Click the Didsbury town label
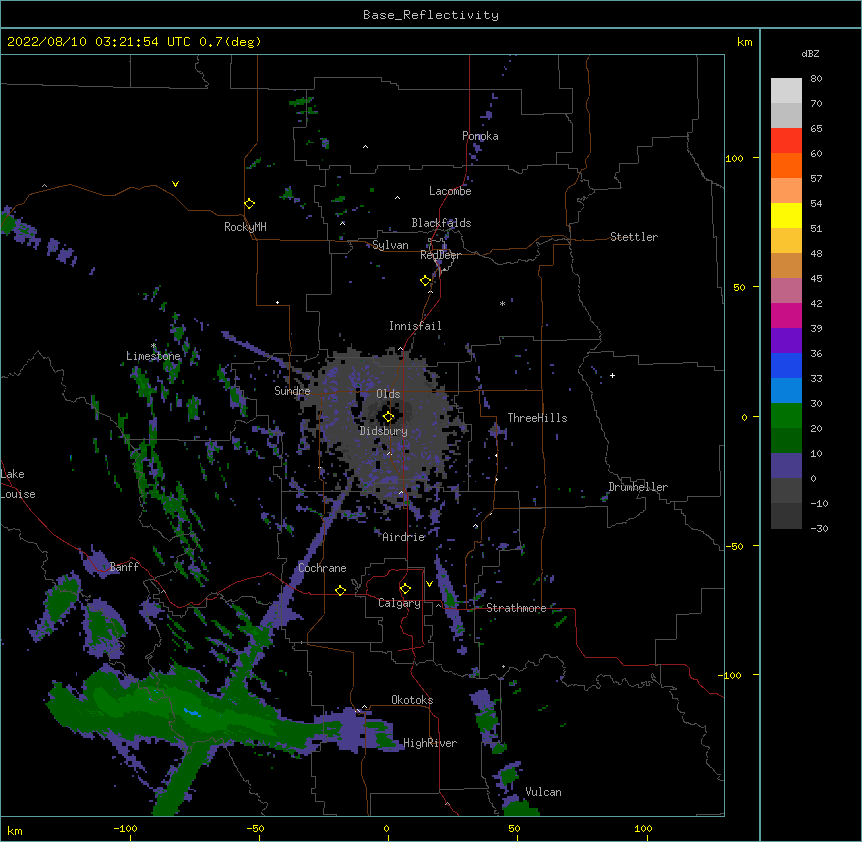Image resolution: width=862 pixels, height=842 pixels. (x=384, y=431)
